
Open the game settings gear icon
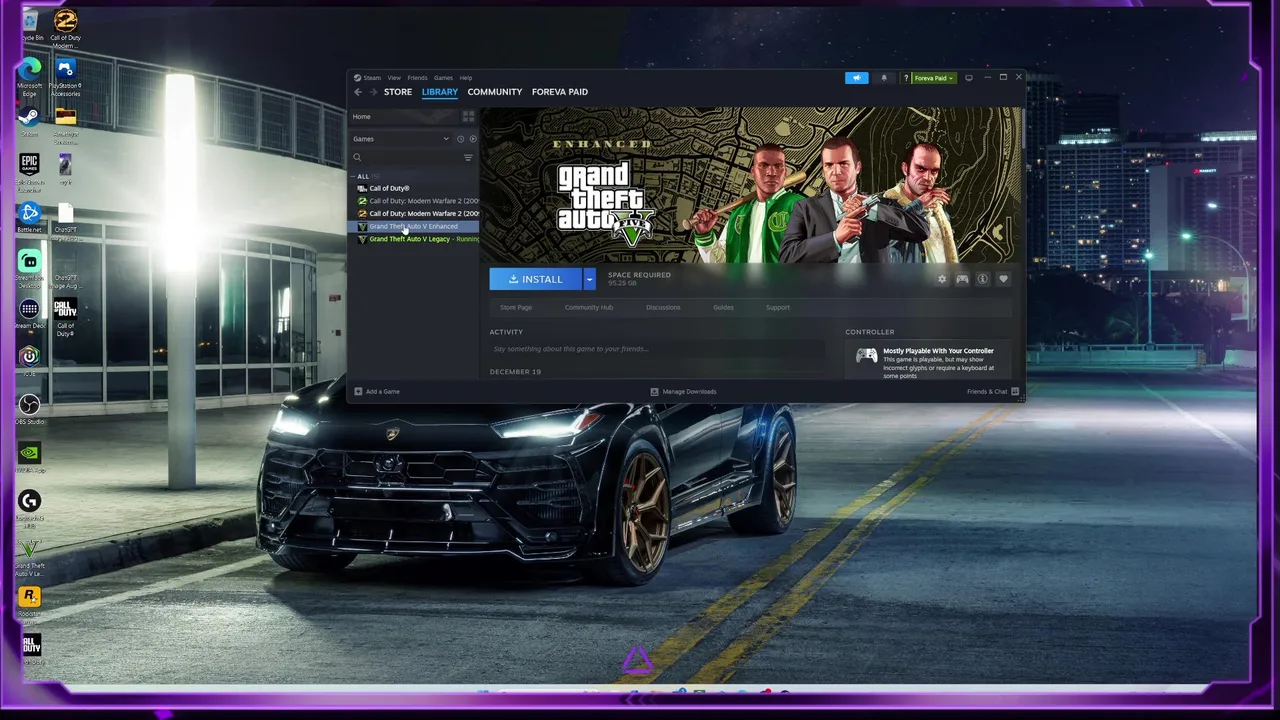941,279
